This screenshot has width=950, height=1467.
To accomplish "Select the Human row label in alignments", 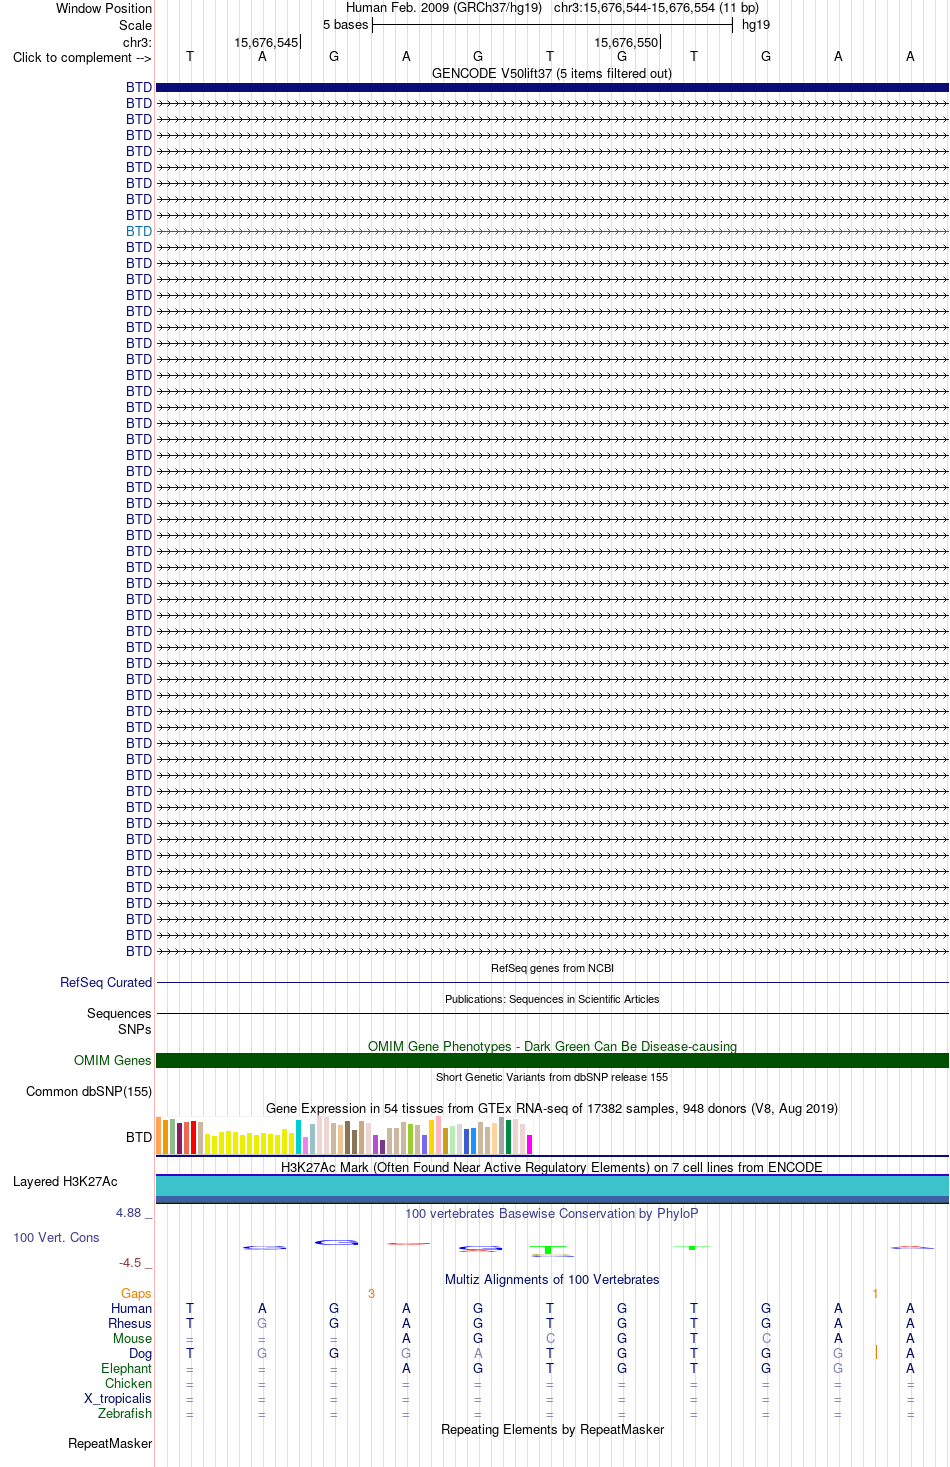I will point(131,1308).
